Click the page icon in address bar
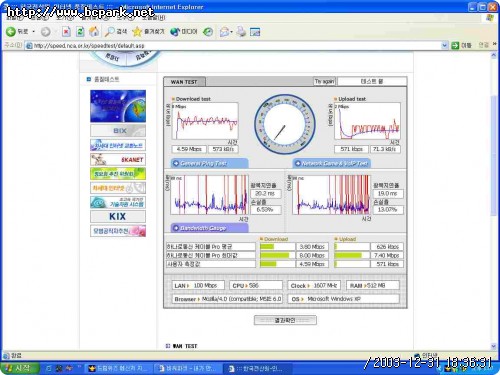Image resolution: width=500 pixels, height=375 pixels. (x=29, y=45)
